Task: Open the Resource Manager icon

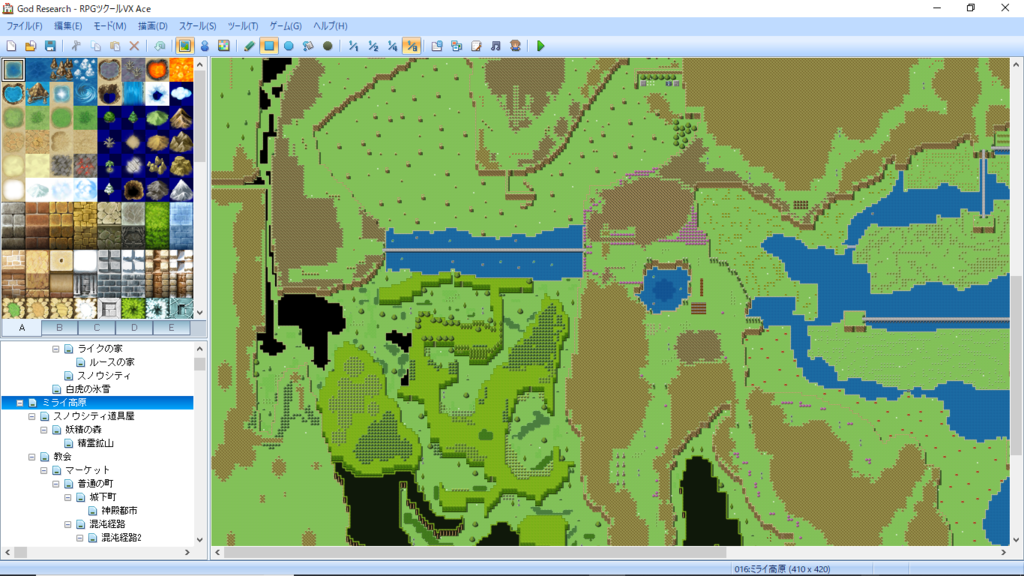Action: (456, 46)
